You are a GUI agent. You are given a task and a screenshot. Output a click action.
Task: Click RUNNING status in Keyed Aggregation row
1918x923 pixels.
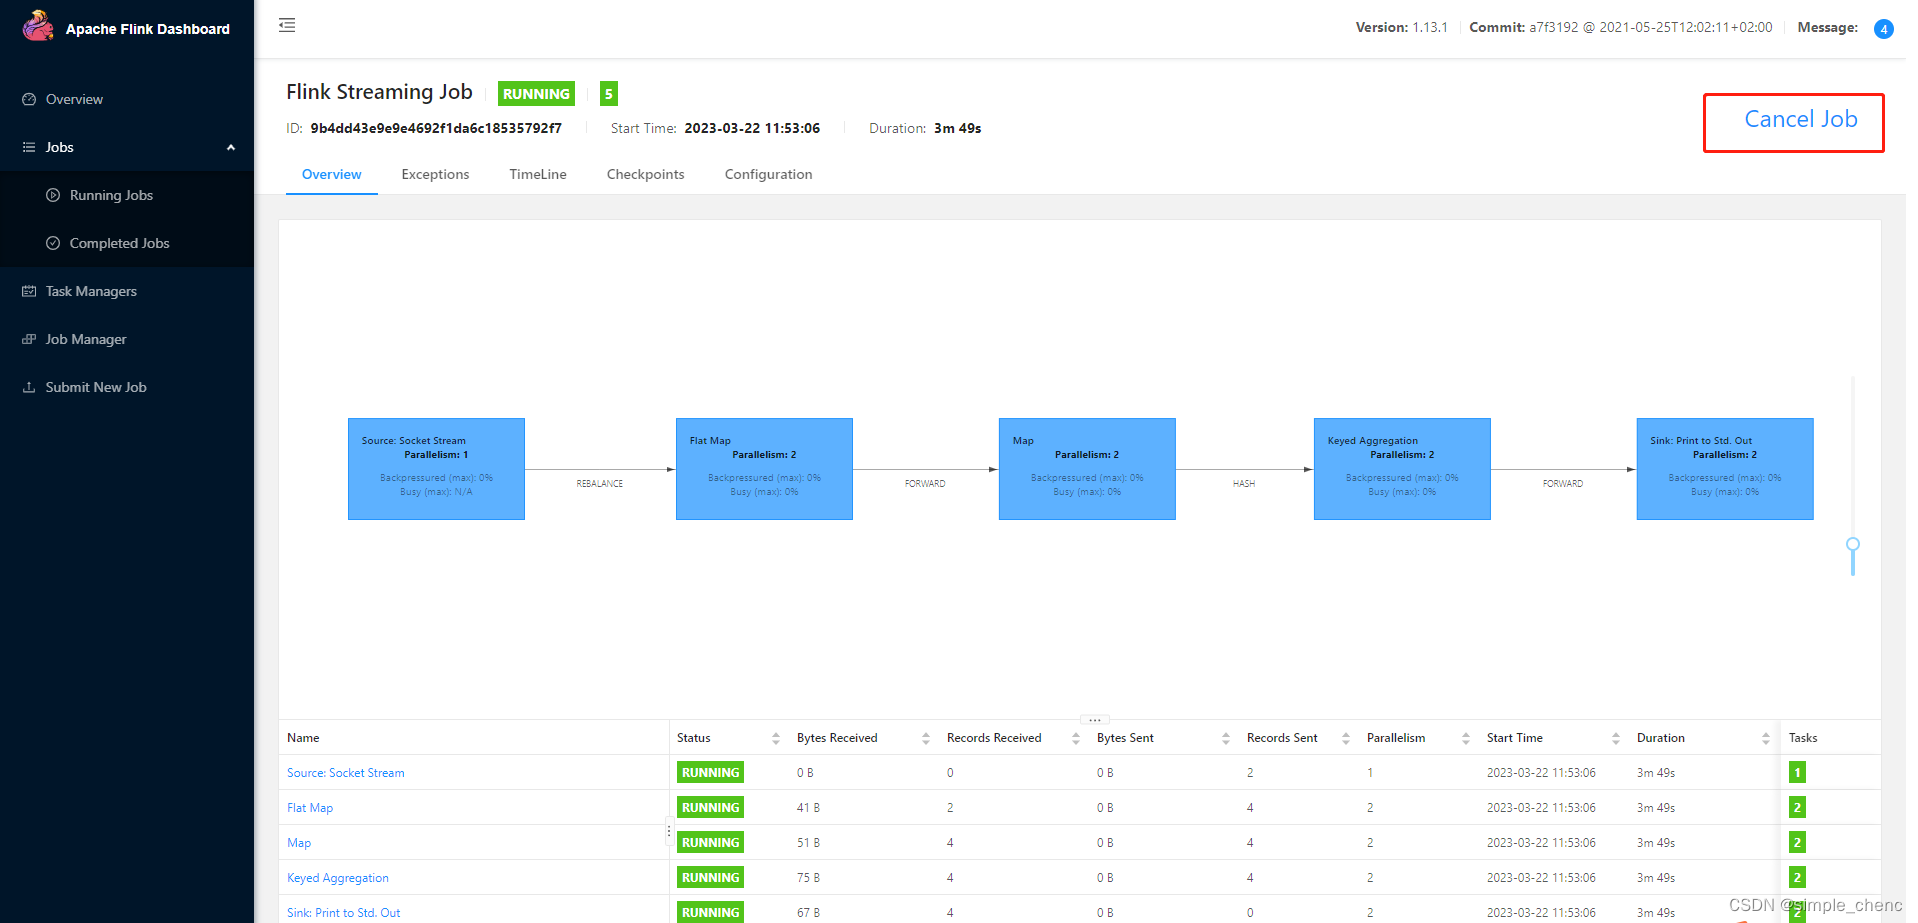710,877
